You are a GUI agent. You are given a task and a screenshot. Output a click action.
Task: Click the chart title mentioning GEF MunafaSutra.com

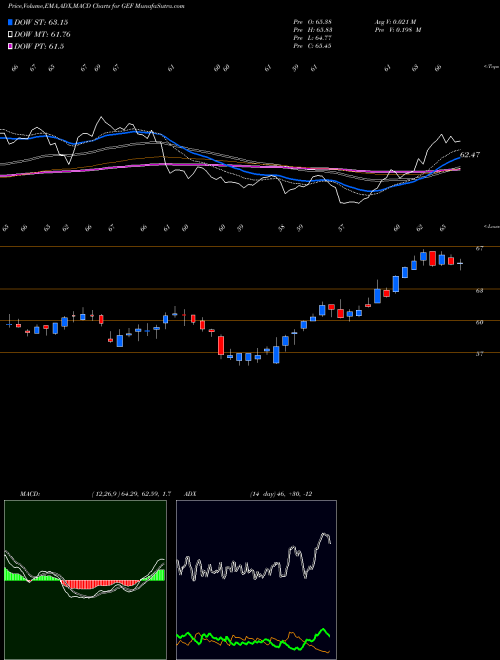96,6
